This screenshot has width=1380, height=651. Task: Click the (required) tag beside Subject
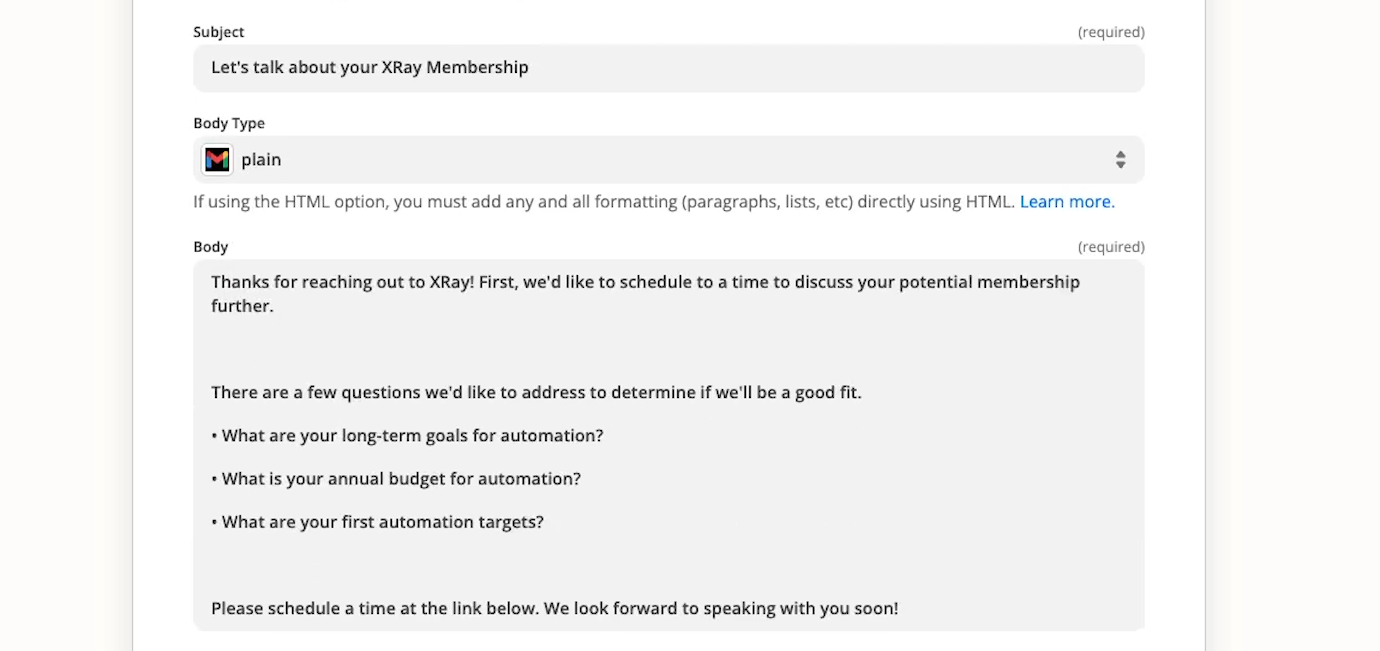pyautogui.click(x=1111, y=32)
